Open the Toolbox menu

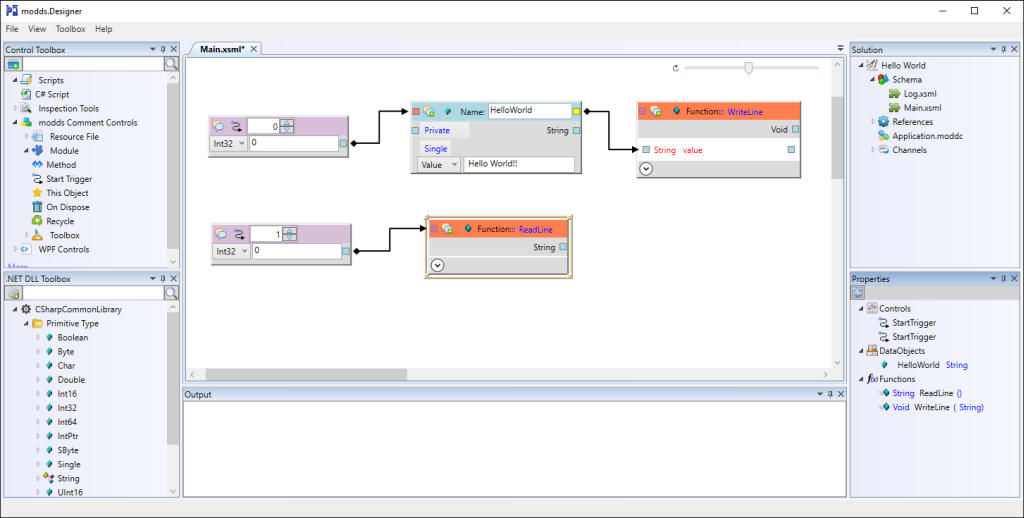pos(71,29)
